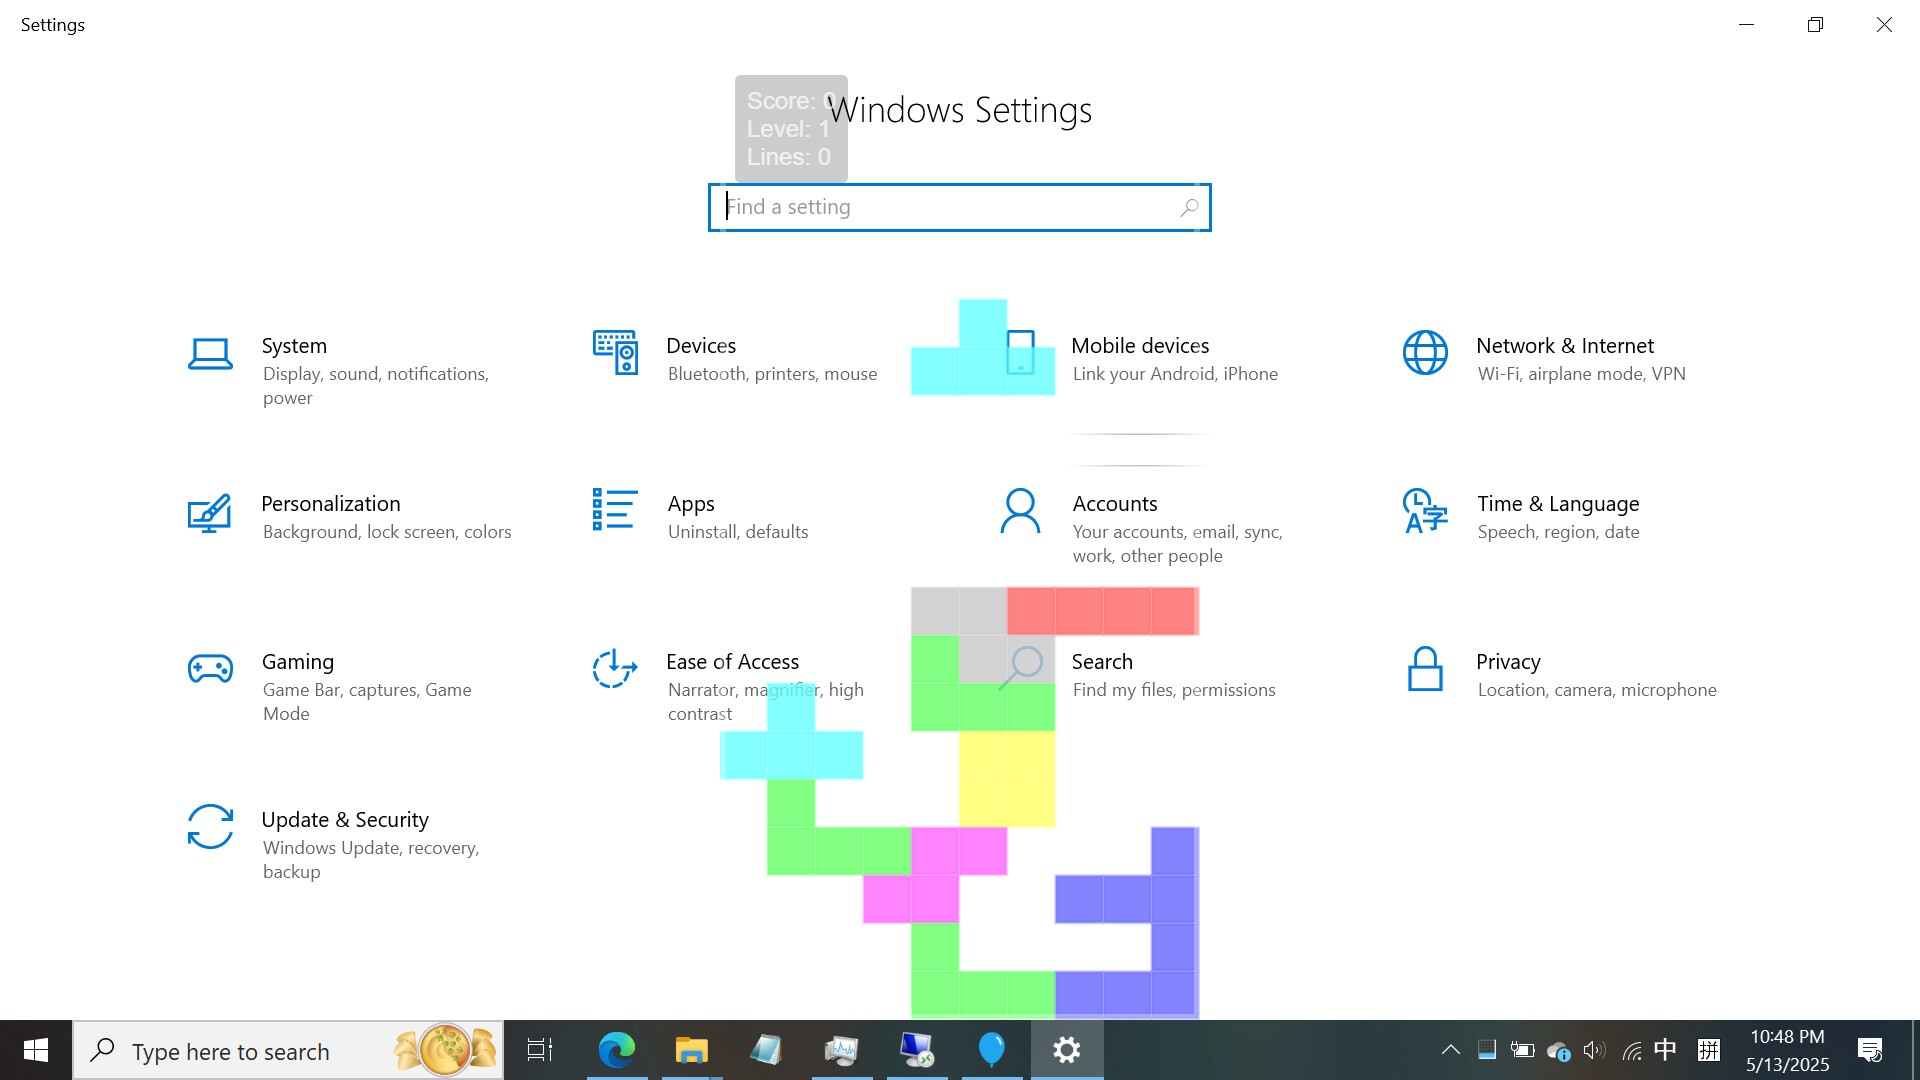Open Time & Language clock icon
This screenshot has width=1920, height=1080.
pos(1425,511)
